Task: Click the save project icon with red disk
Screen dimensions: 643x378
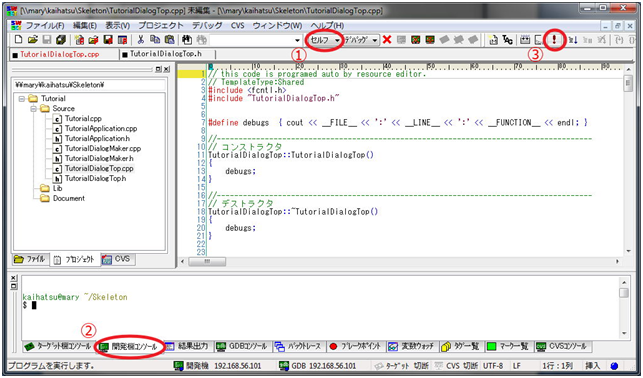Action: 108,40
